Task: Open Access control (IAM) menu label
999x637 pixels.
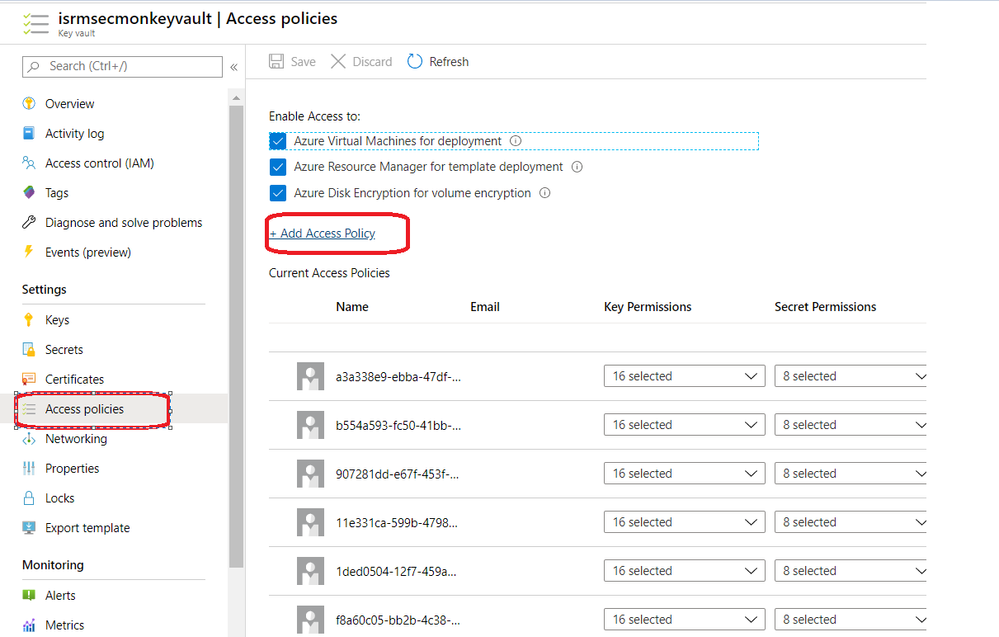Action: [x=99, y=163]
